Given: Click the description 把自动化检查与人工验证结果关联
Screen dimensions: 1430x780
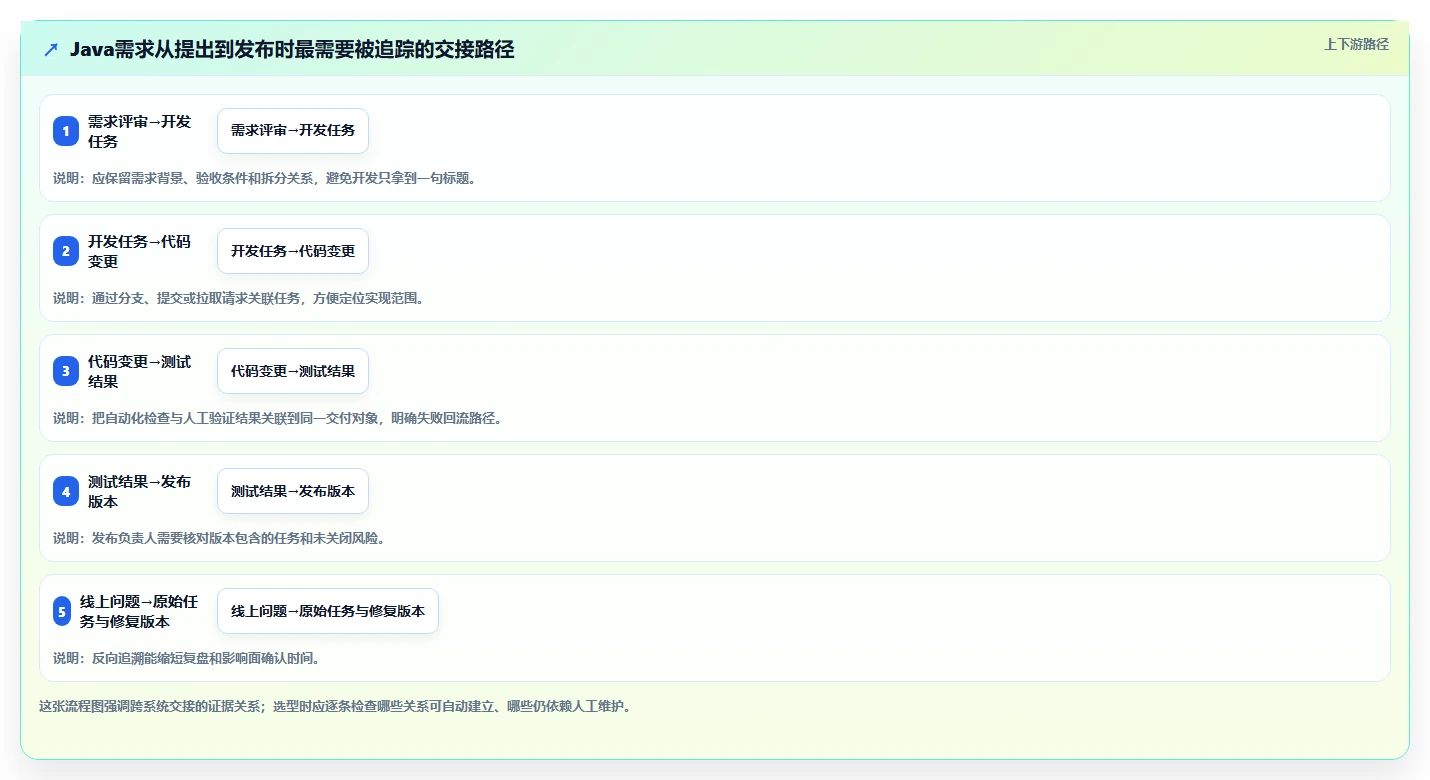Looking at the screenshot, I should tap(279, 418).
